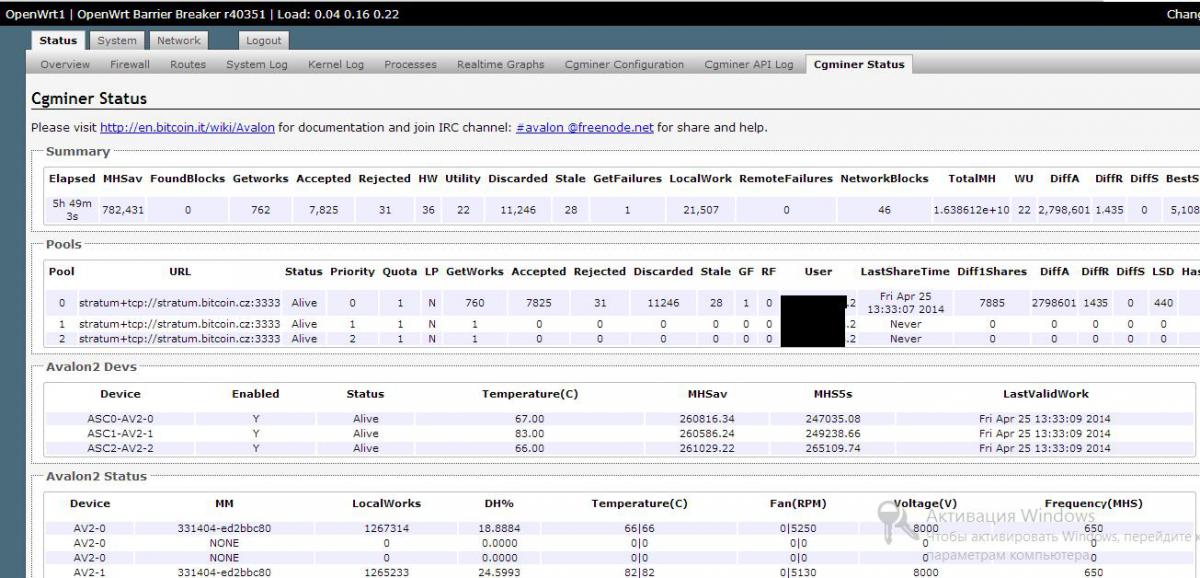This screenshot has height=578, width=1200.
Task: Click the Quota column header in Pools
Action: pos(400,271)
